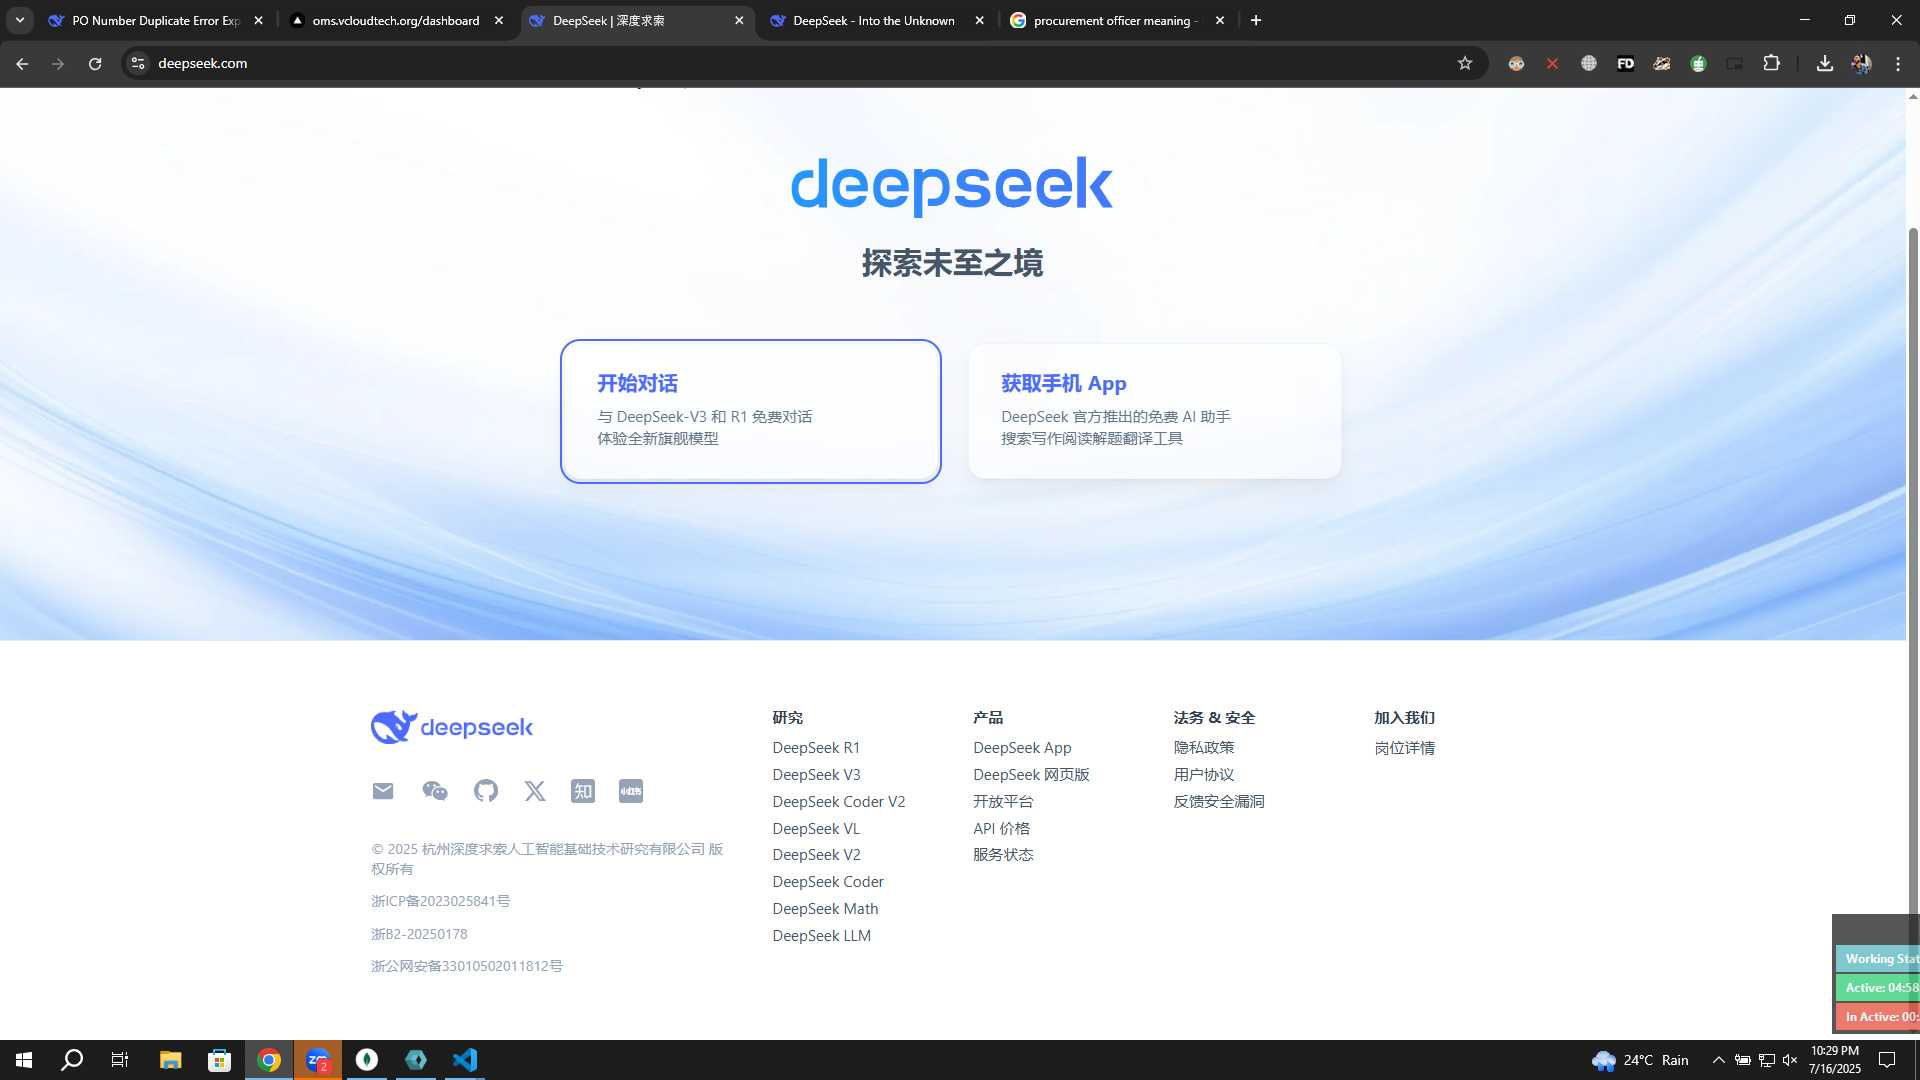Open the DeepSeek App product link

(1022, 748)
